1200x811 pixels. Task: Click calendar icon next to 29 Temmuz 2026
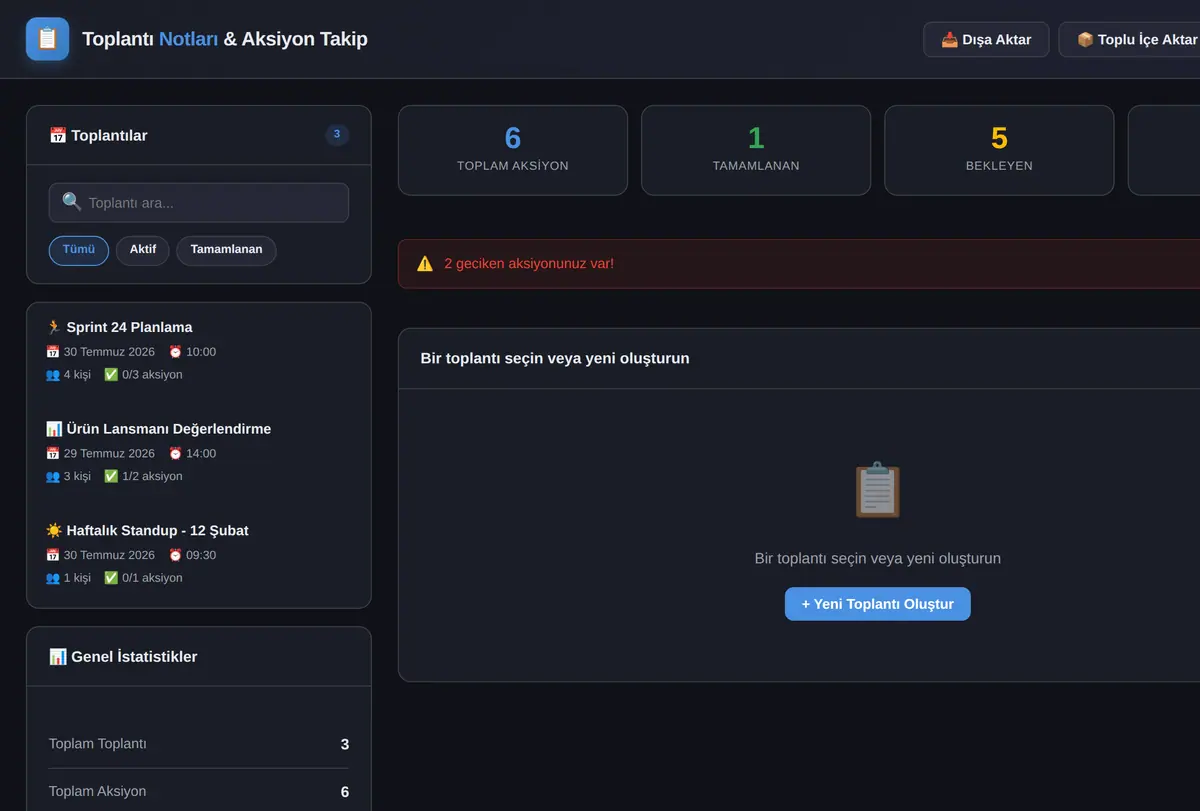tap(52, 454)
